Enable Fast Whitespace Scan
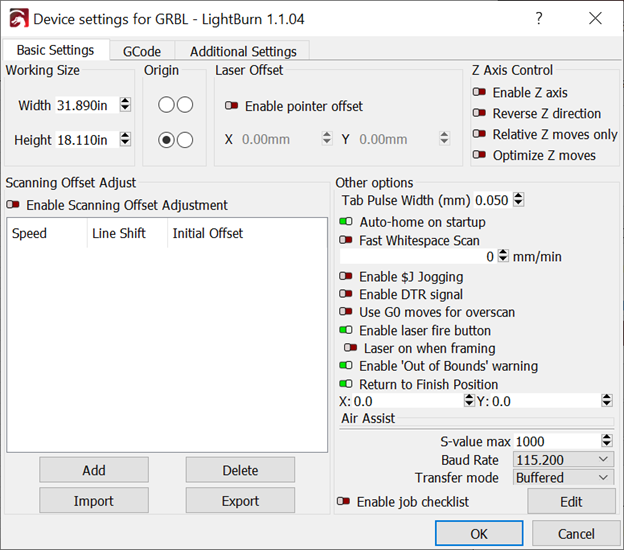This screenshot has width=624, height=550. pyautogui.click(x=346, y=240)
